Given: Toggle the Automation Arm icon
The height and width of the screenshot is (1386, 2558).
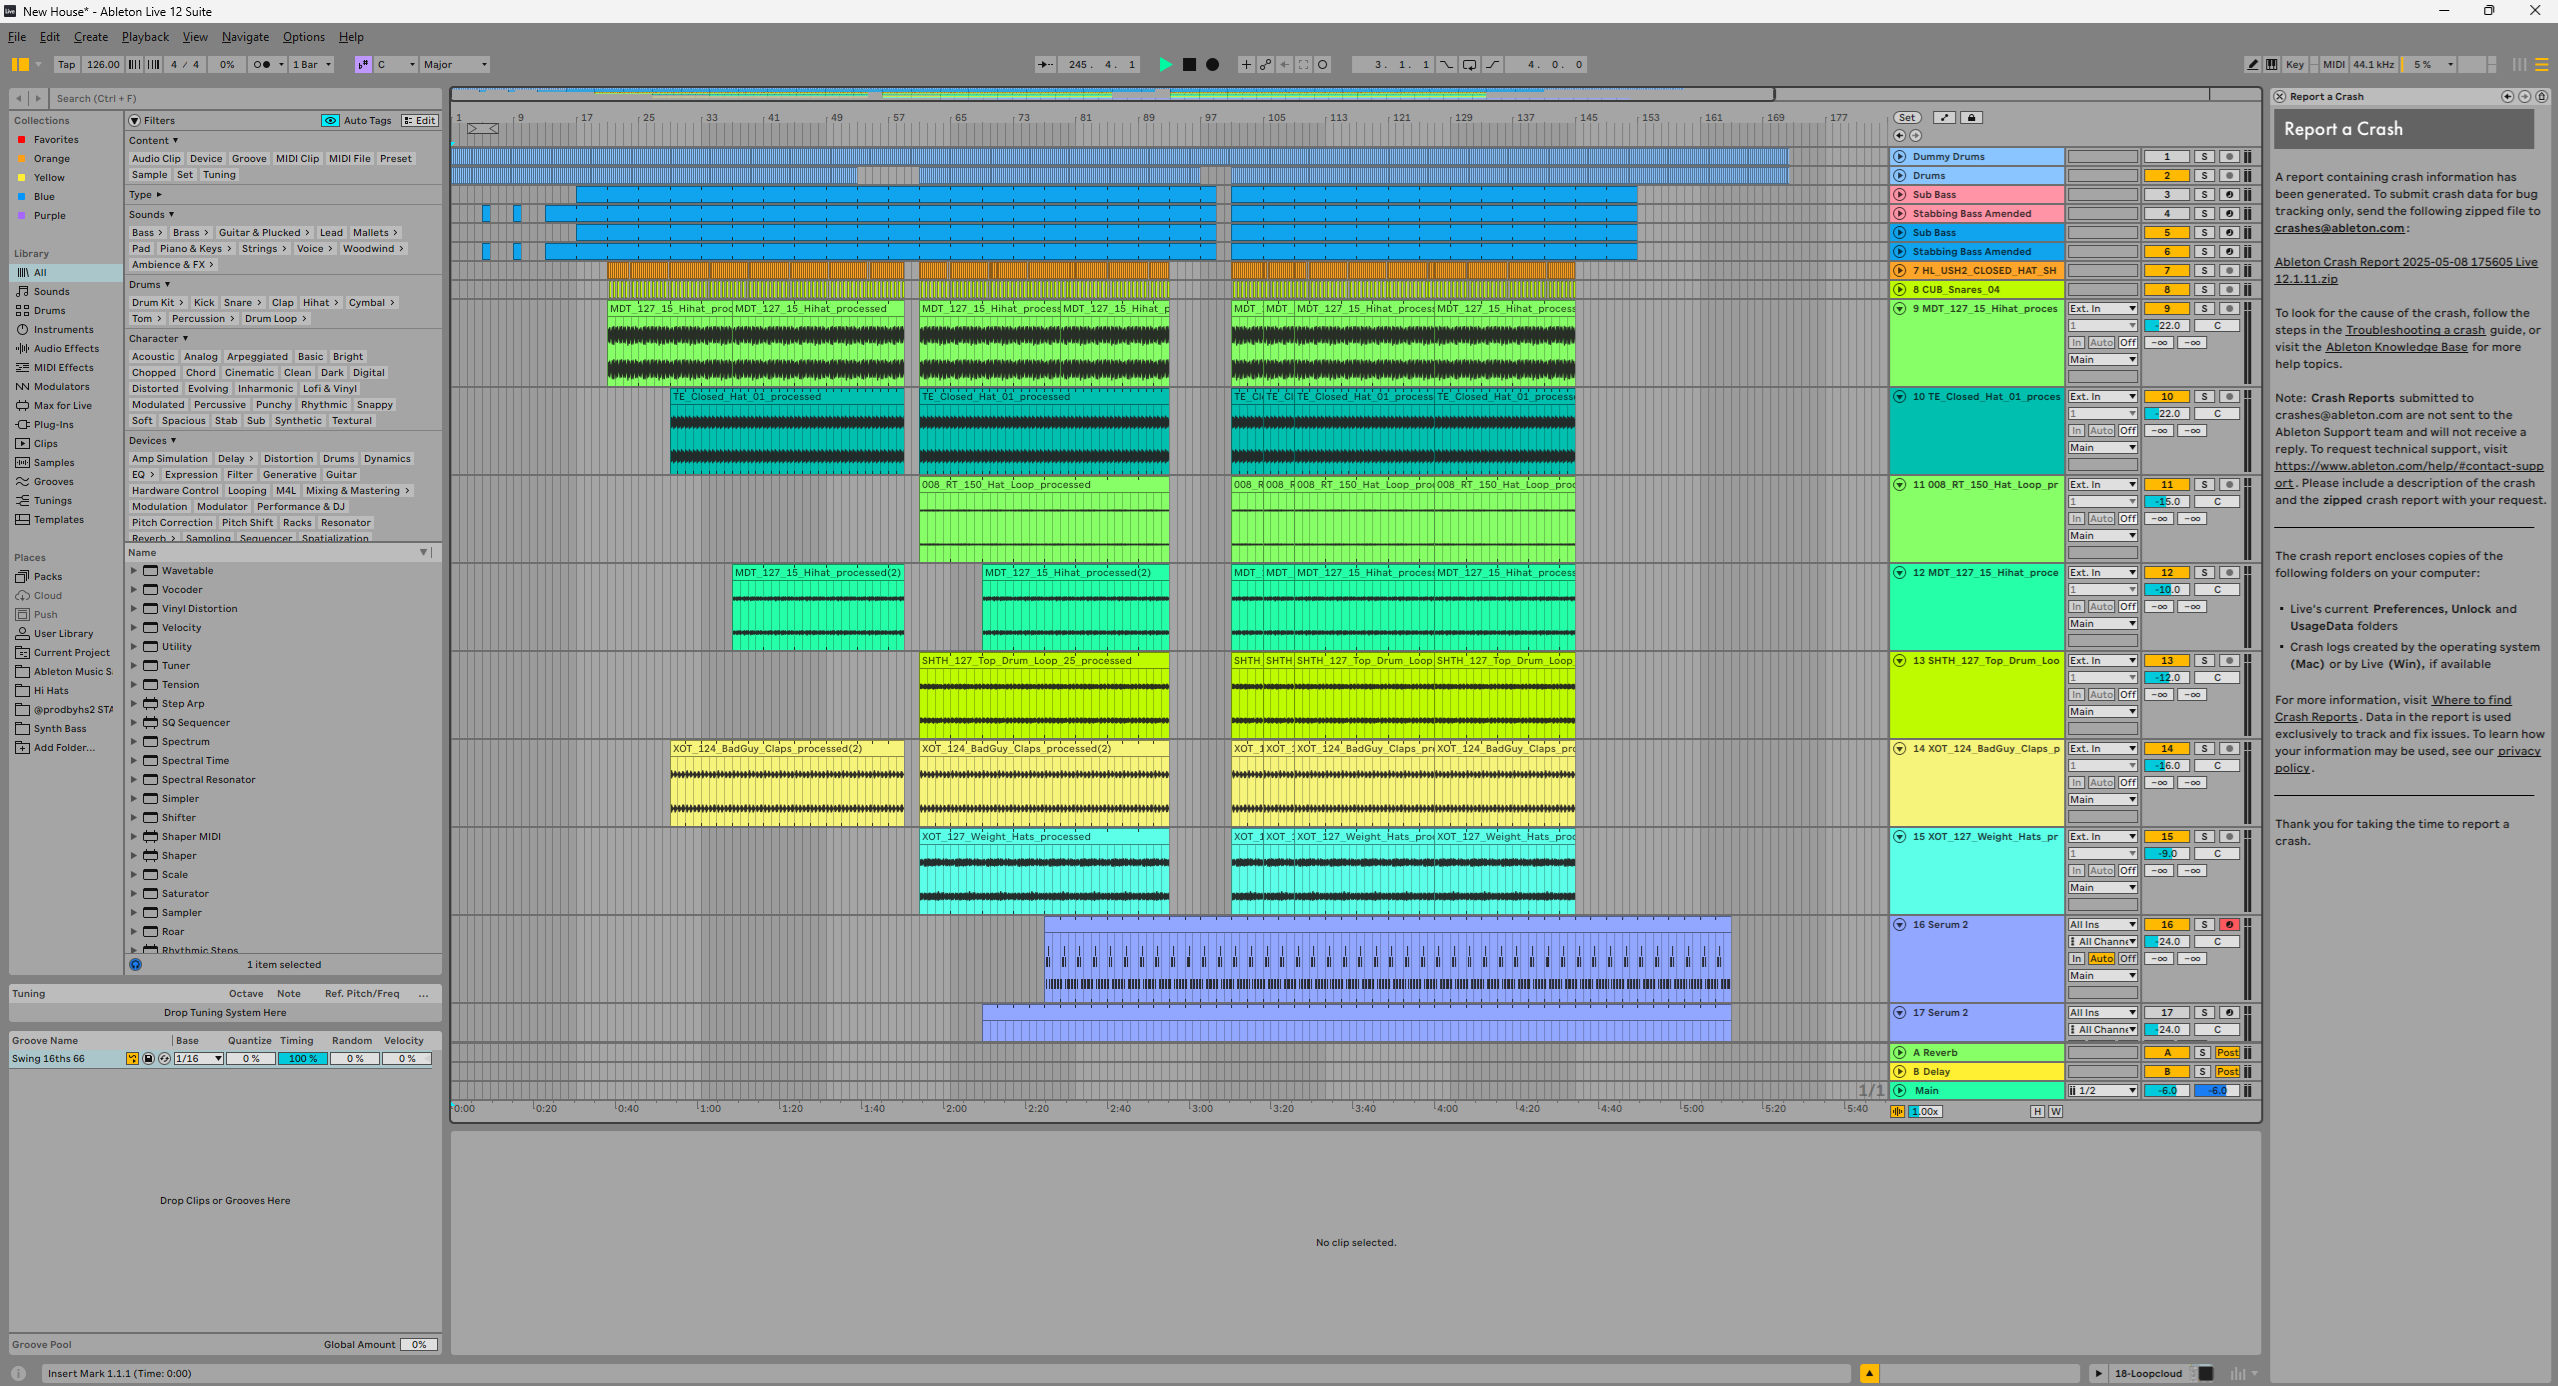Looking at the screenshot, I should point(1265,65).
